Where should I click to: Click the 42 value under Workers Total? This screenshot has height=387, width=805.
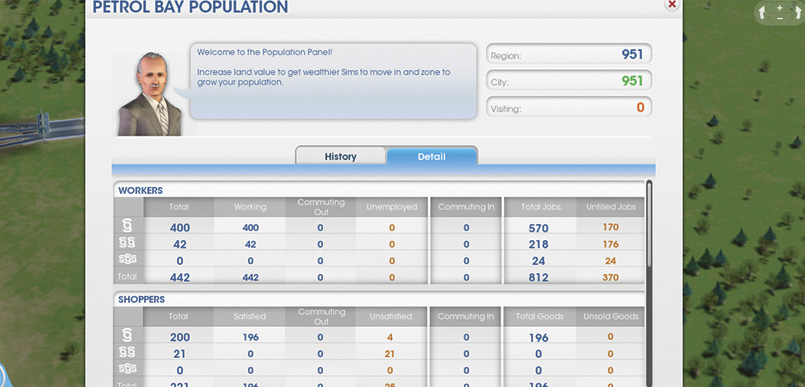tap(180, 244)
